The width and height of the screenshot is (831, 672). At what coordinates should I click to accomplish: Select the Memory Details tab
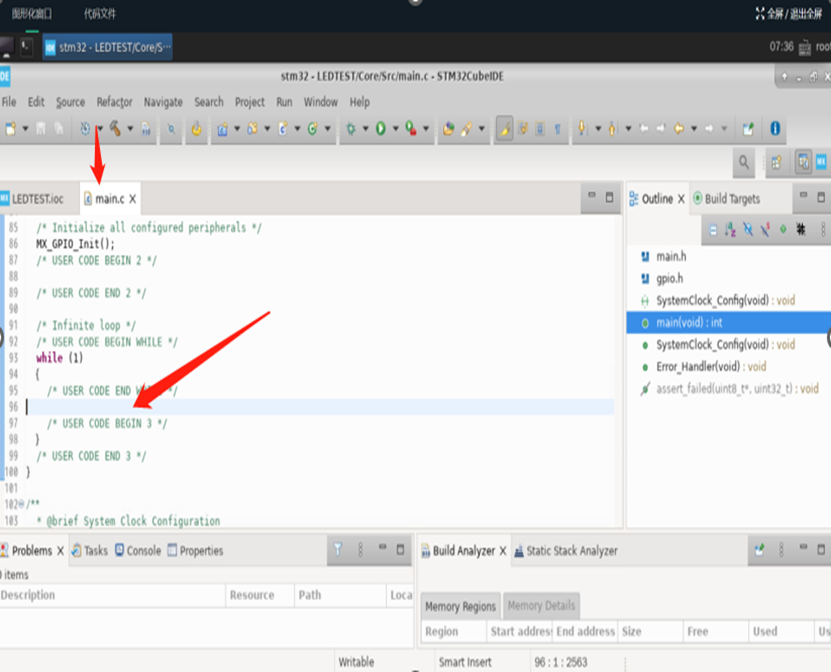pyautogui.click(x=541, y=606)
